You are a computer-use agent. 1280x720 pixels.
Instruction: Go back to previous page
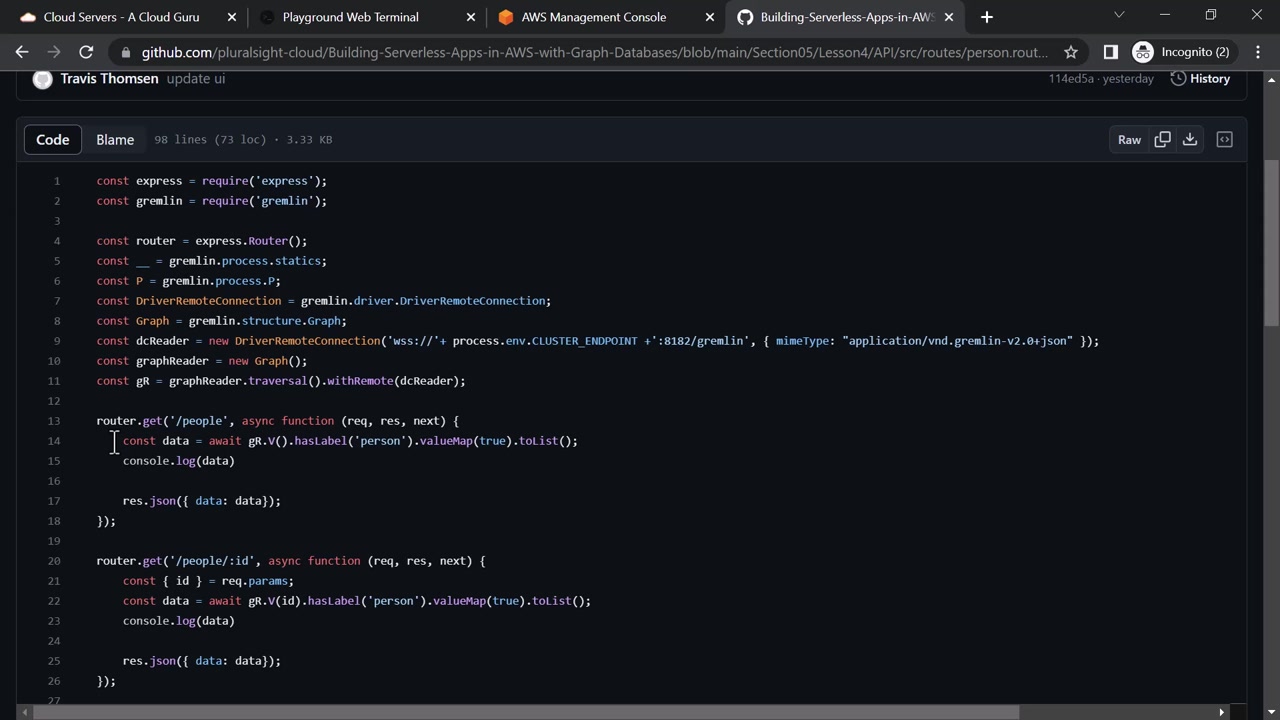coord(22,52)
